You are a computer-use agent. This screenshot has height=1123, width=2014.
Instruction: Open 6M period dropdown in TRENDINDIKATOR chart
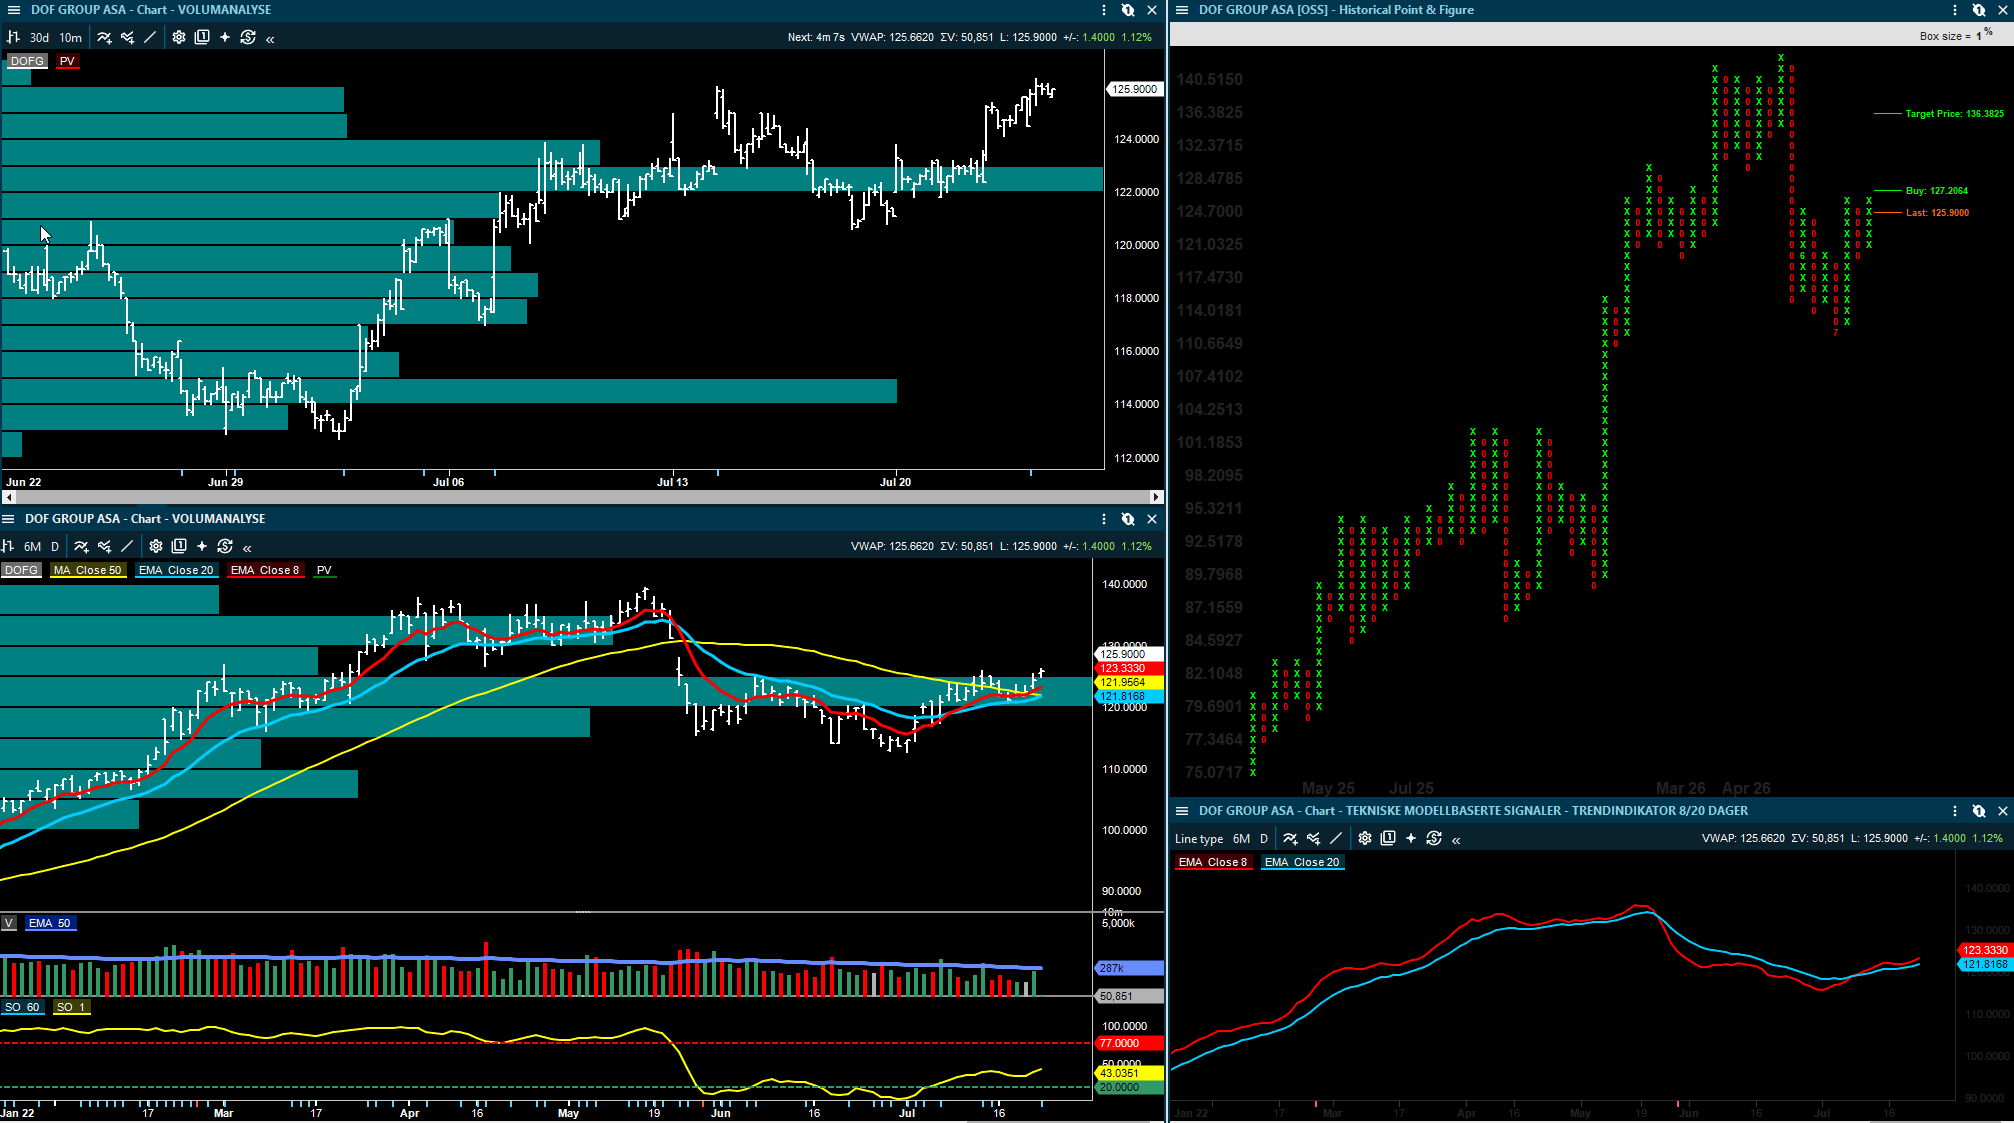coord(1242,839)
